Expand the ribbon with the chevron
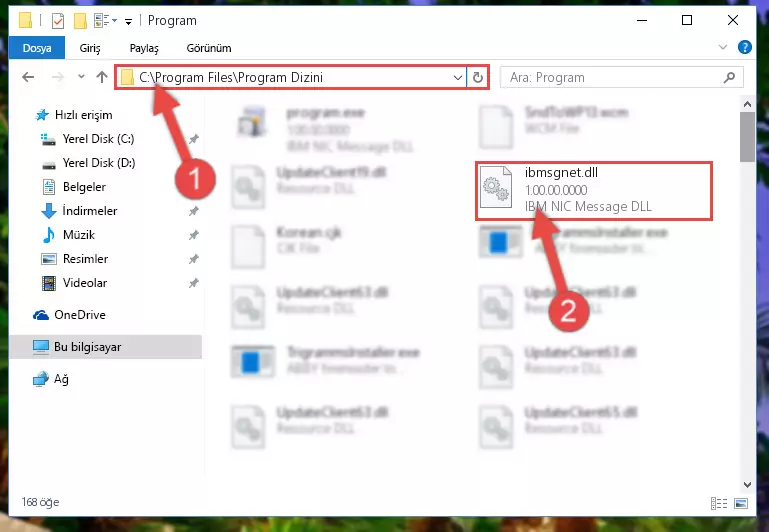769x532 pixels. click(x=722, y=48)
